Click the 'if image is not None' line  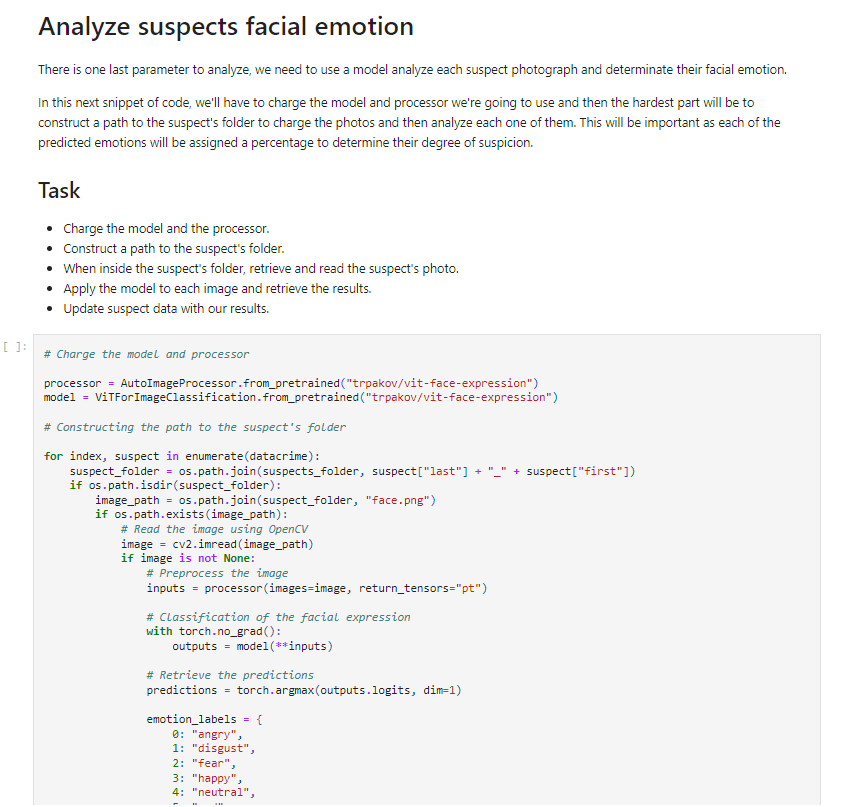(188, 558)
